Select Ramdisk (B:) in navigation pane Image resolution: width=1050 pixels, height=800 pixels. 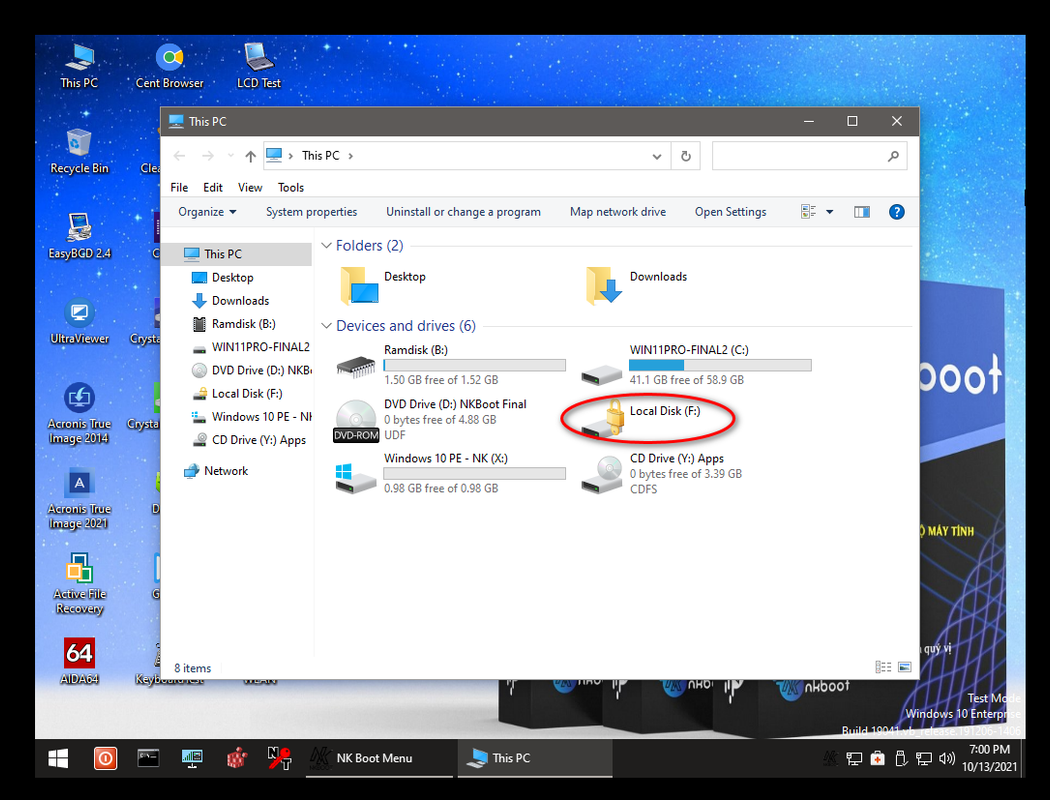[244, 324]
